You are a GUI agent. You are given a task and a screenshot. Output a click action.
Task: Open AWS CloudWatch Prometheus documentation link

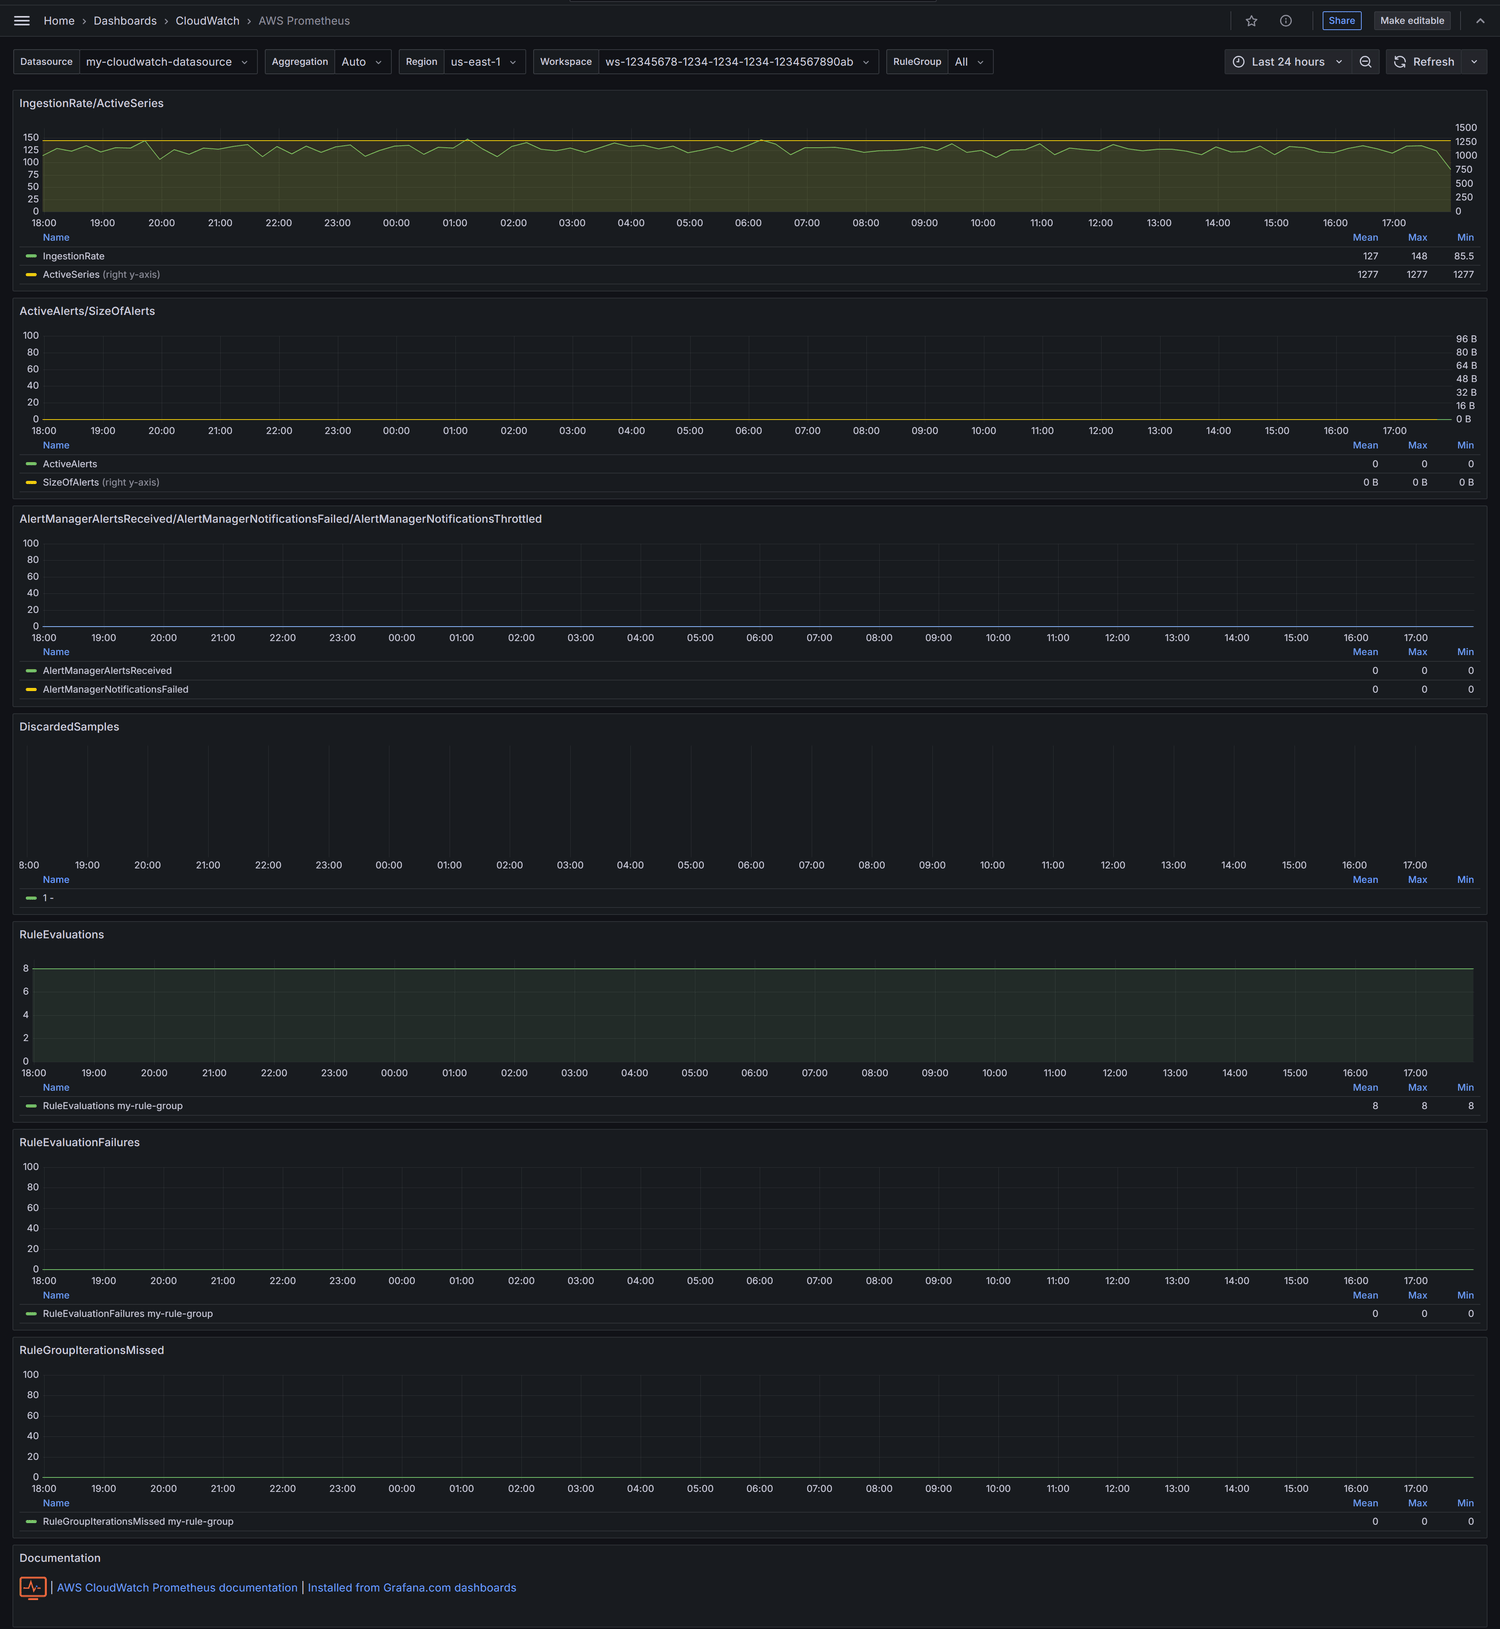coord(177,1588)
